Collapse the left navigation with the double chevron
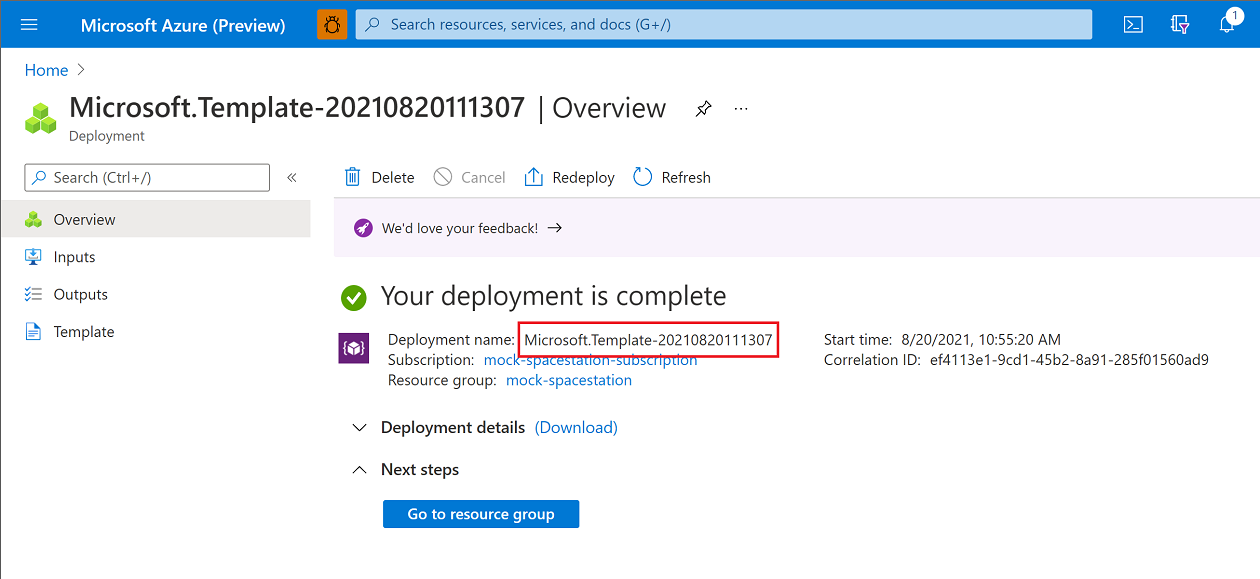This screenshot has width=1260, height=579. coord(292,177)
